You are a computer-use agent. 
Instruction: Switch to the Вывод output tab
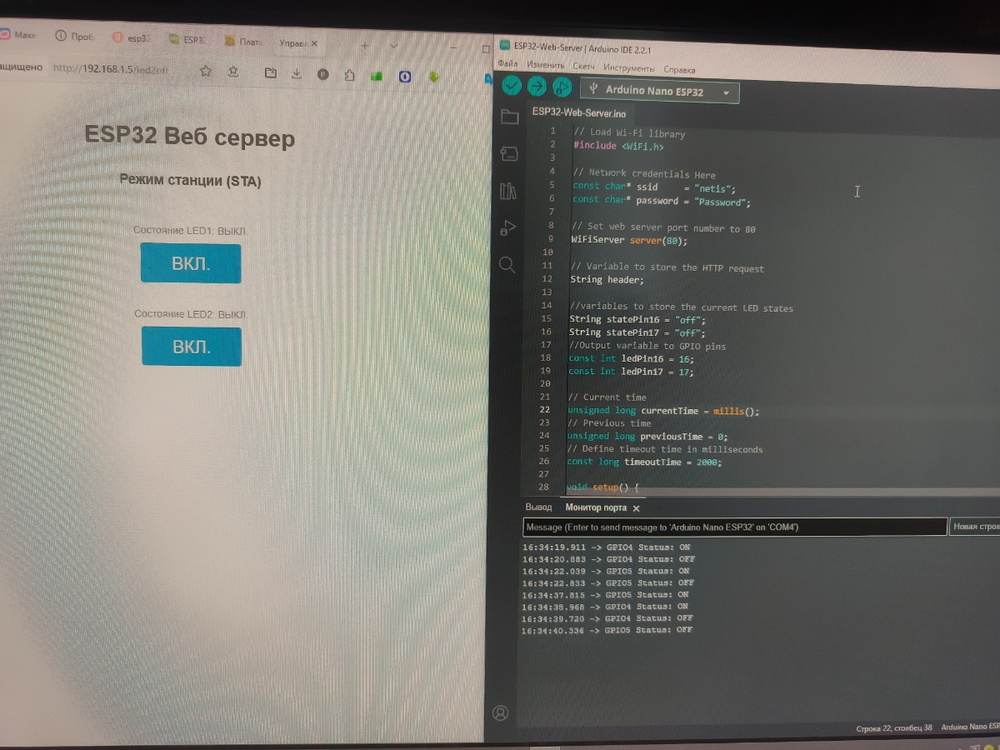[540, 507]
